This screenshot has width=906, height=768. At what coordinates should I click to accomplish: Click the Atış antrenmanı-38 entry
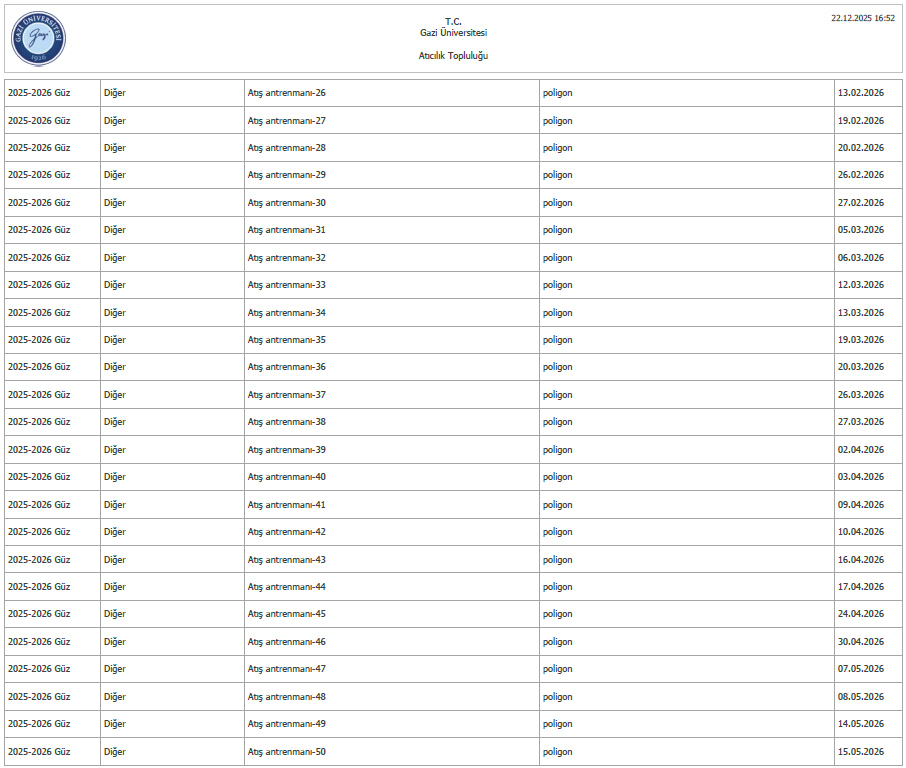pos(287,422)
